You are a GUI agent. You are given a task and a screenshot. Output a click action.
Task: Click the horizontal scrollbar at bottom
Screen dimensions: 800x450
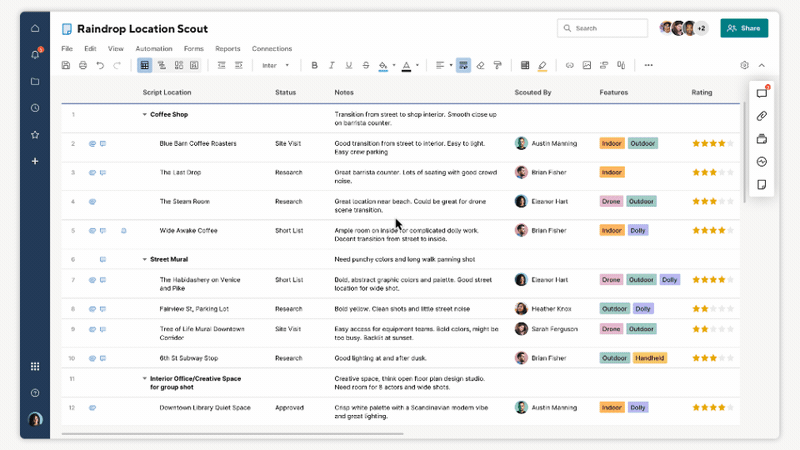coord(233,434)
